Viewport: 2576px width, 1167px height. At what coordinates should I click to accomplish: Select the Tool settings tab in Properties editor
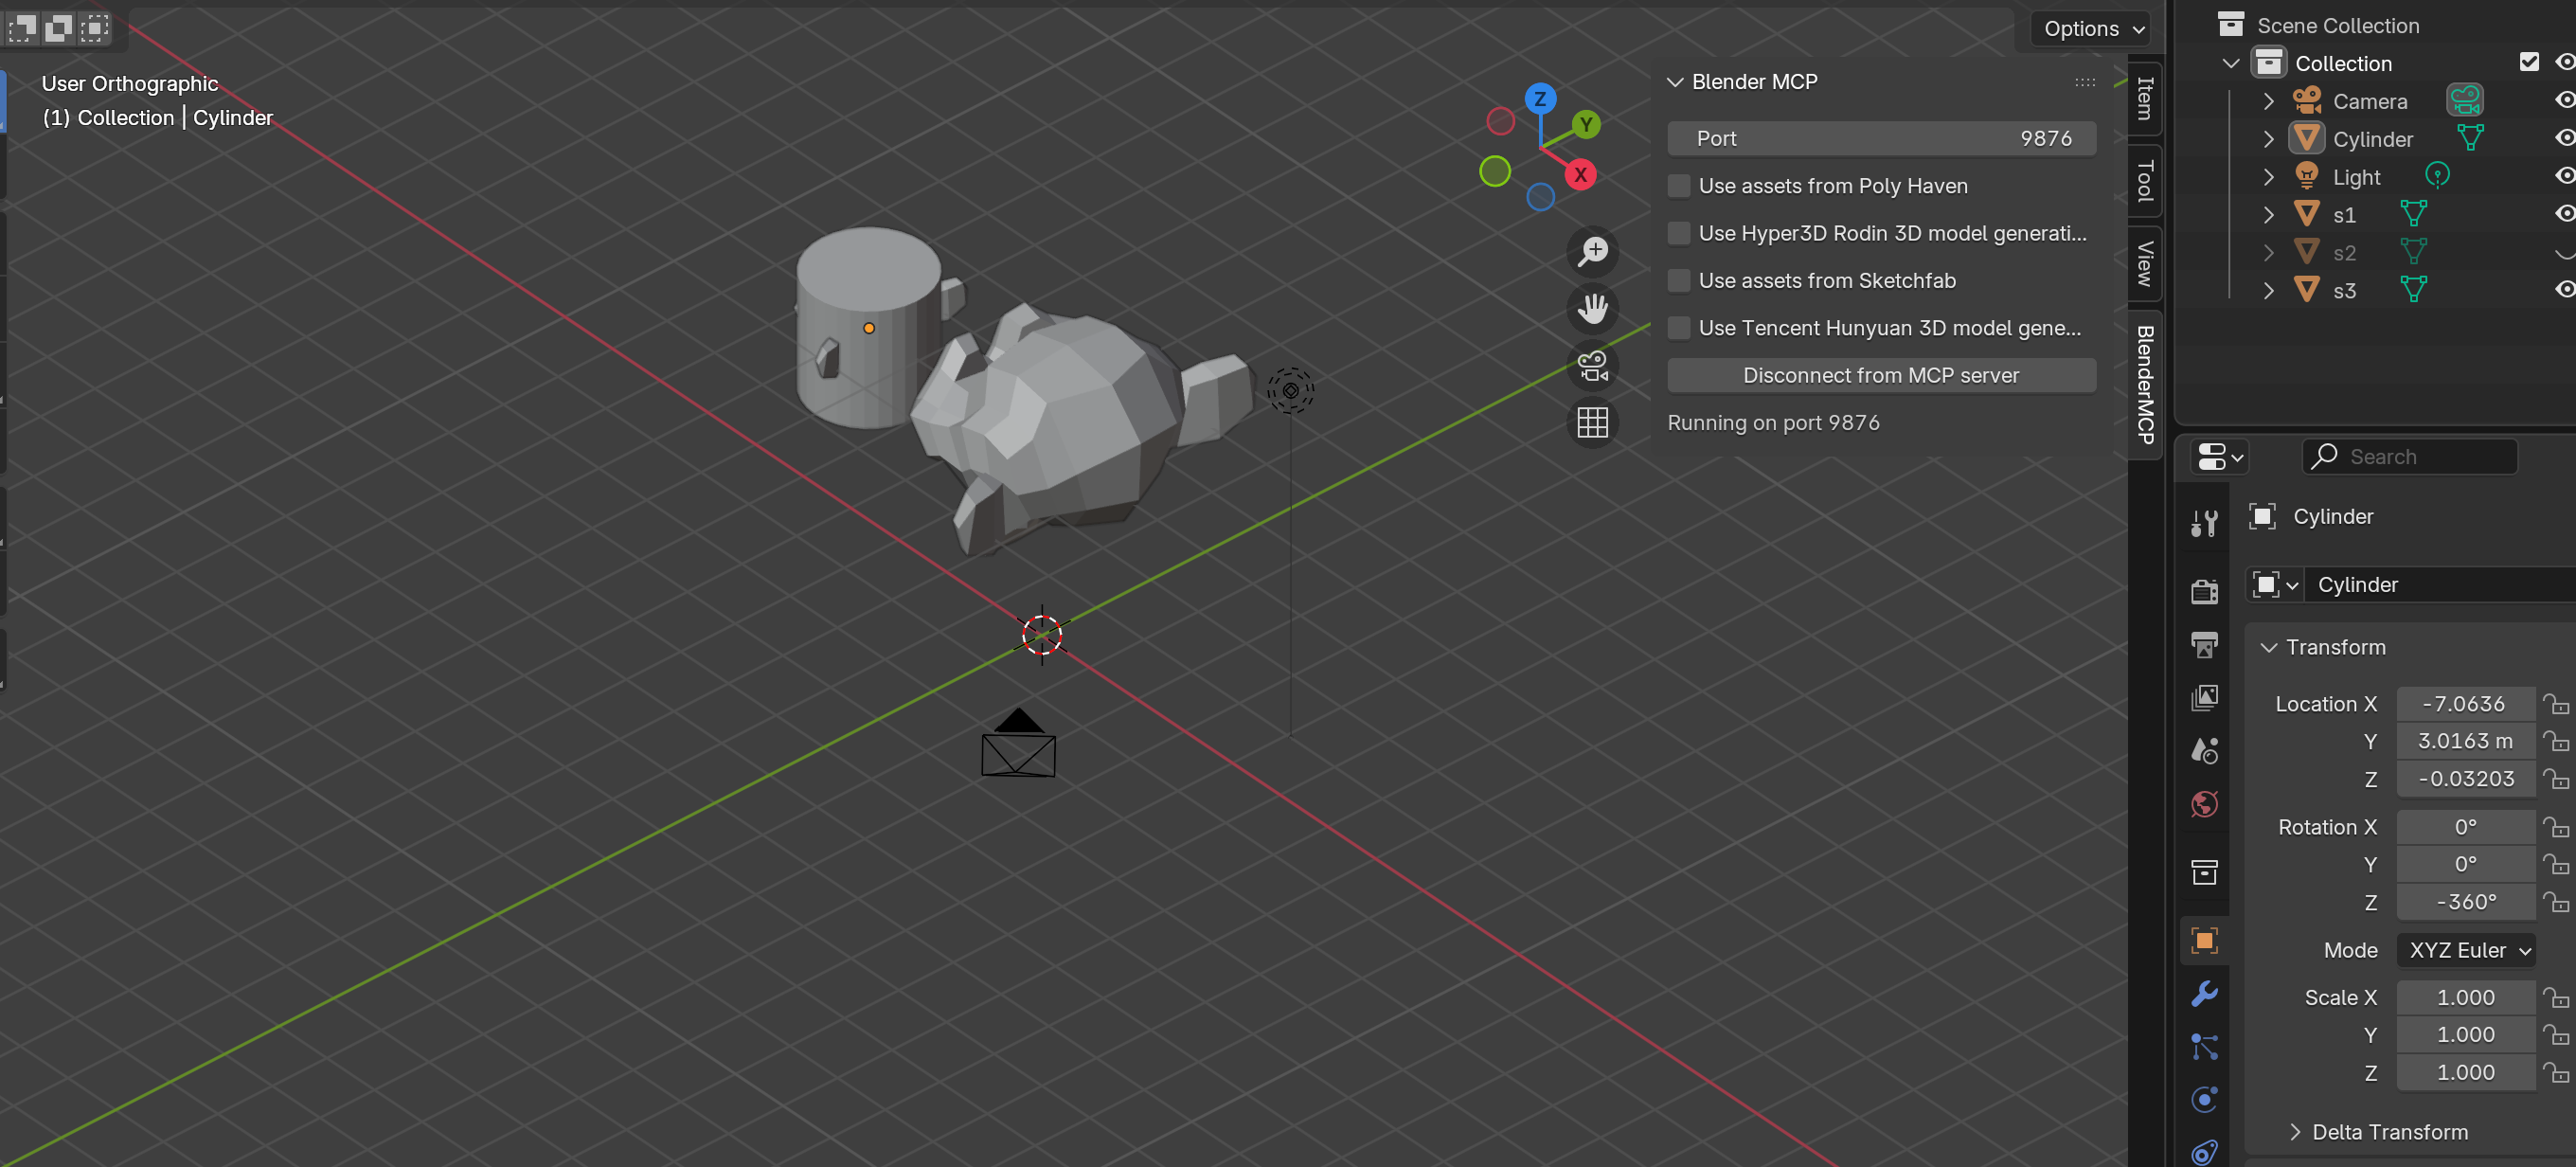tap(2204, 521)
